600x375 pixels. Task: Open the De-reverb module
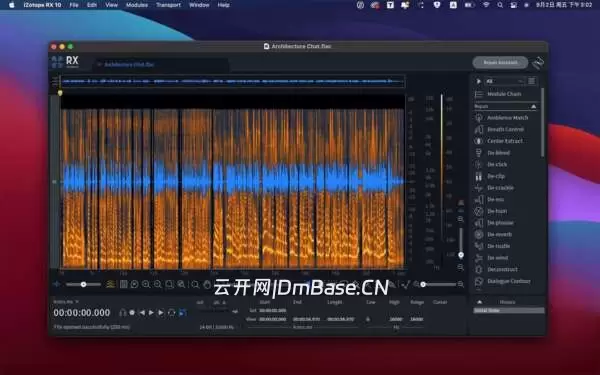(x=499, y=235)
